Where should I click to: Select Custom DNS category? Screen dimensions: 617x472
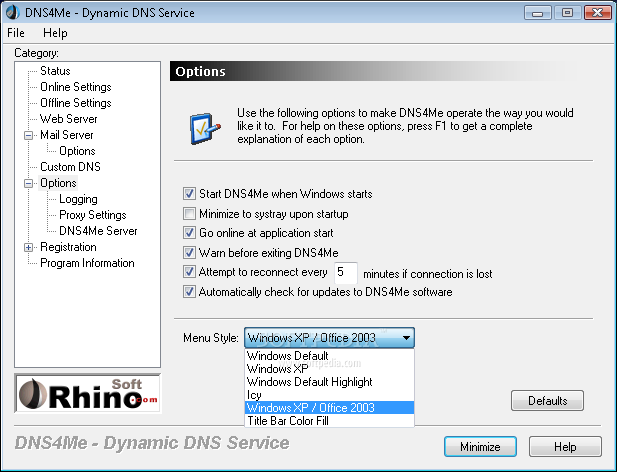tap(70, 167)
